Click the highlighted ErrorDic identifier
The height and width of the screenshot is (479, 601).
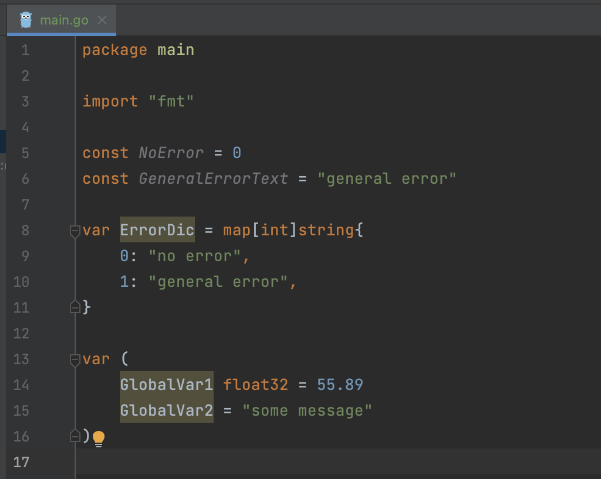pyautogui.click(x=157, y=230)
